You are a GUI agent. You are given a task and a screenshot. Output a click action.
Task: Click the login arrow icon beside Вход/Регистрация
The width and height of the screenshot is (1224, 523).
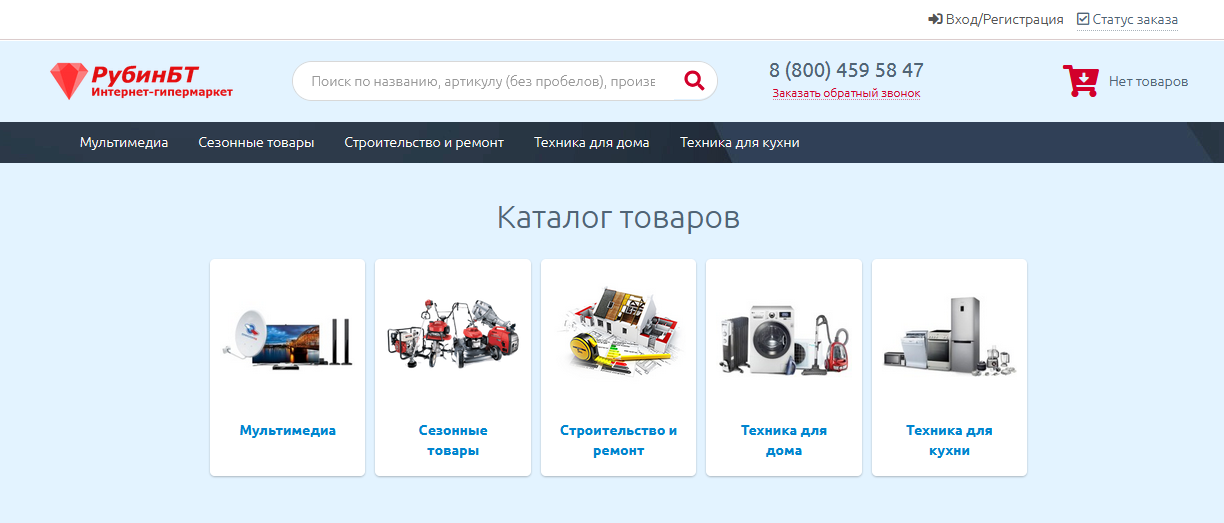[935, 19]
